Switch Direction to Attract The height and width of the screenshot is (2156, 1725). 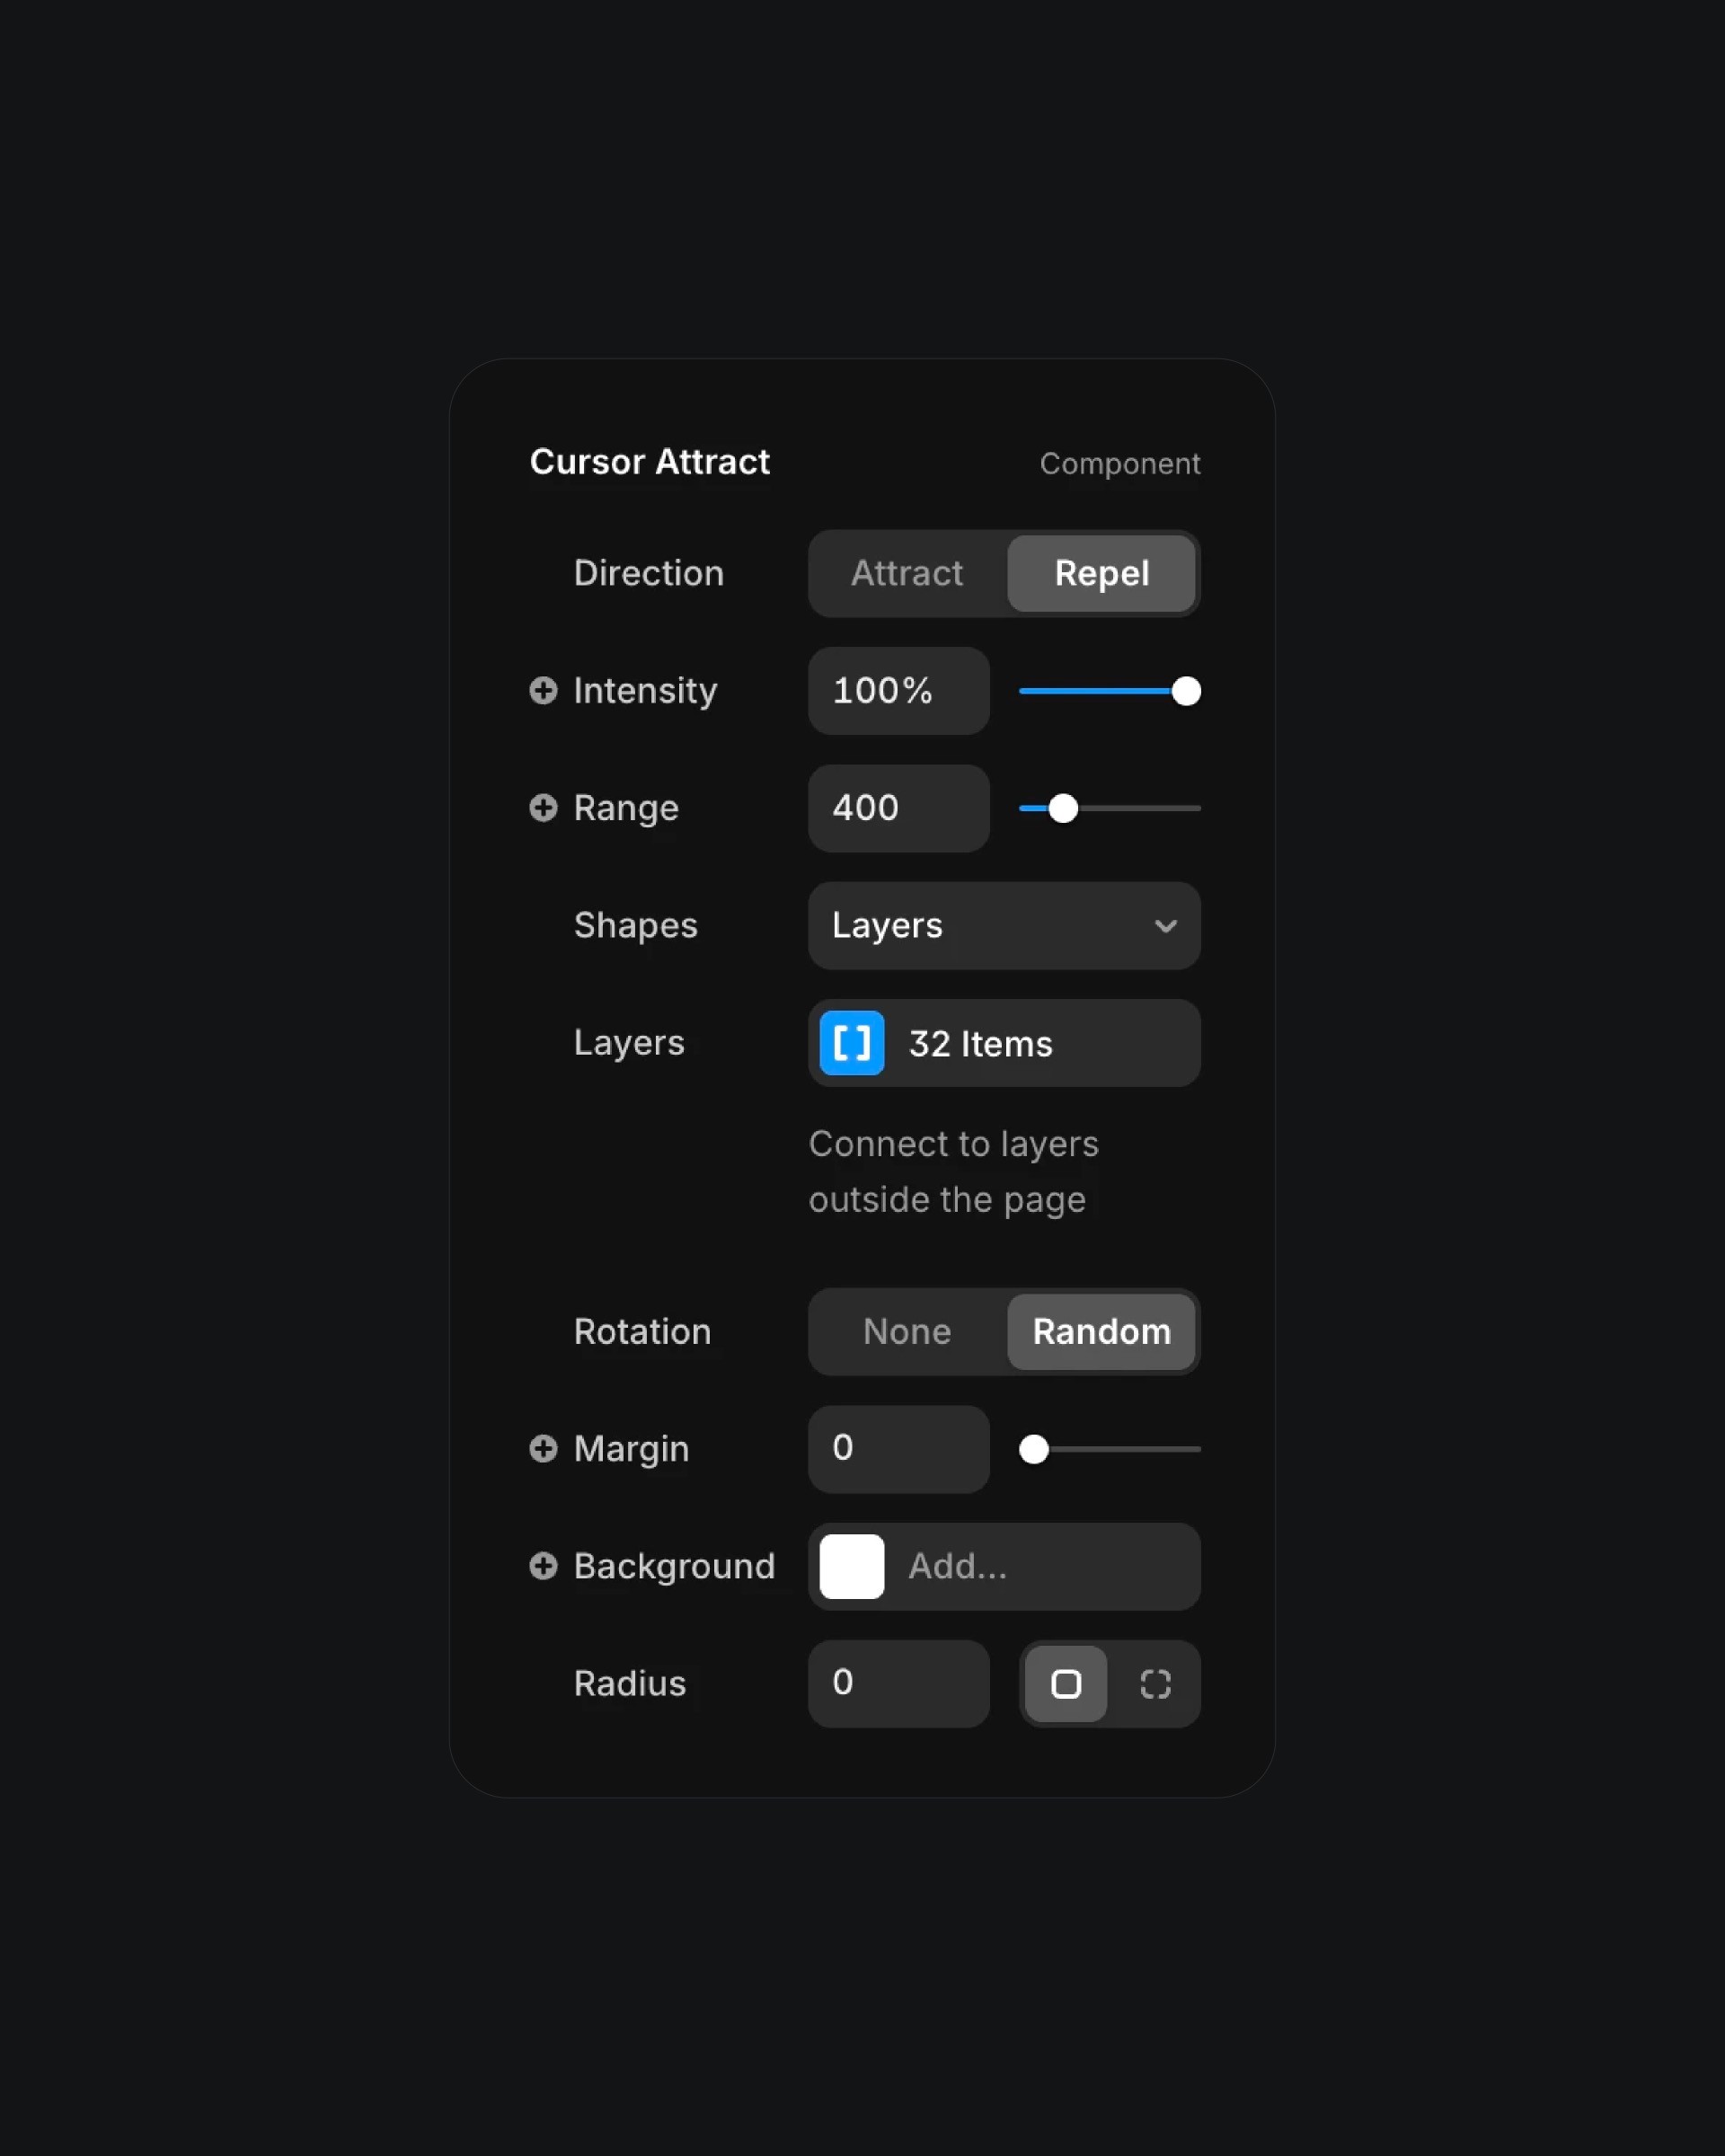click(x=907, y=574)
